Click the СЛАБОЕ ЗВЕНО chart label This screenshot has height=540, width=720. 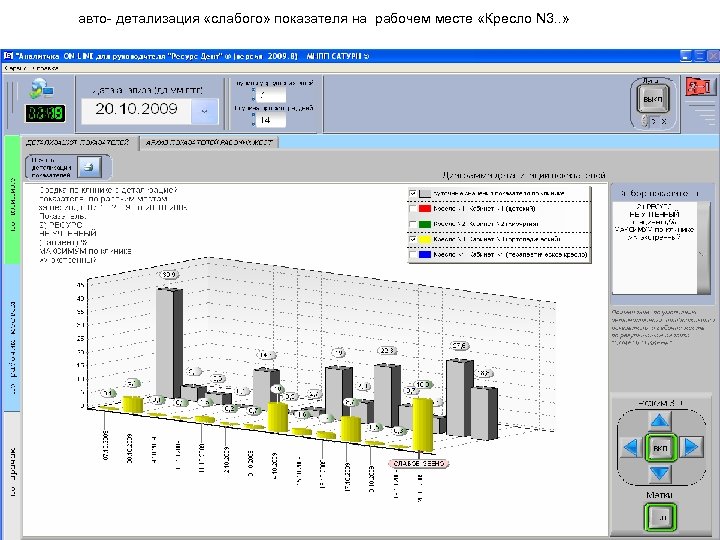tap(419, 463)
